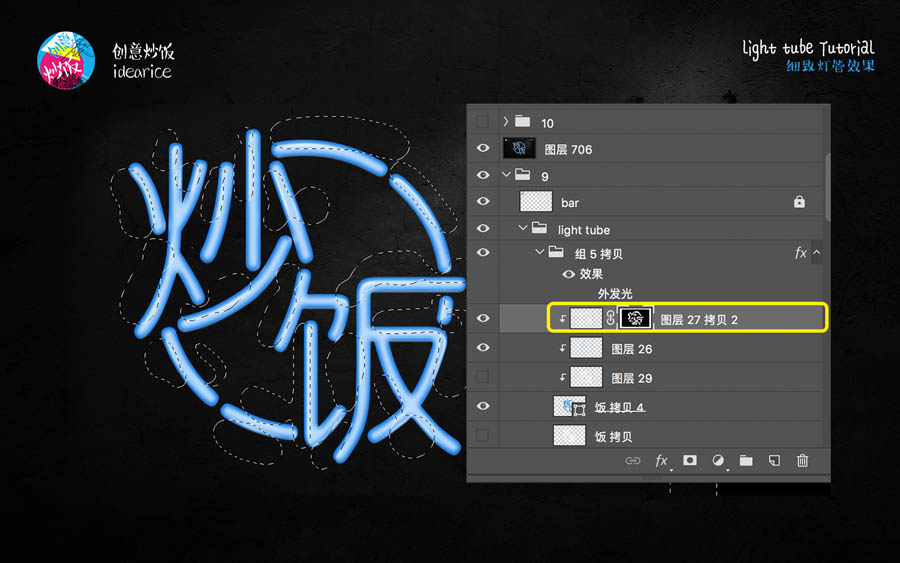Create a new group folder from footer
The width and height of the screenshot is (900, 563).
click(x=746, y=460)
